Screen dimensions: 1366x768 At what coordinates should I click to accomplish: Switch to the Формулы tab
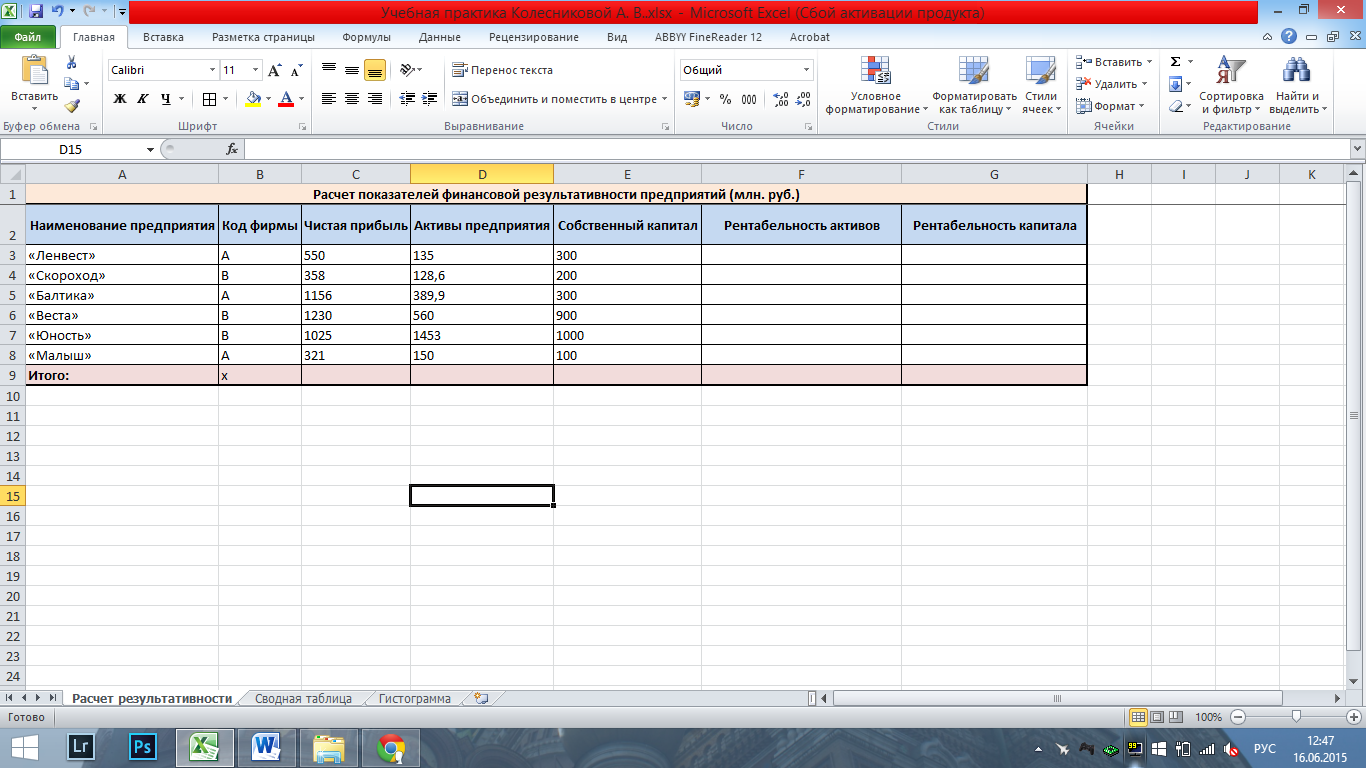(366, 37)
